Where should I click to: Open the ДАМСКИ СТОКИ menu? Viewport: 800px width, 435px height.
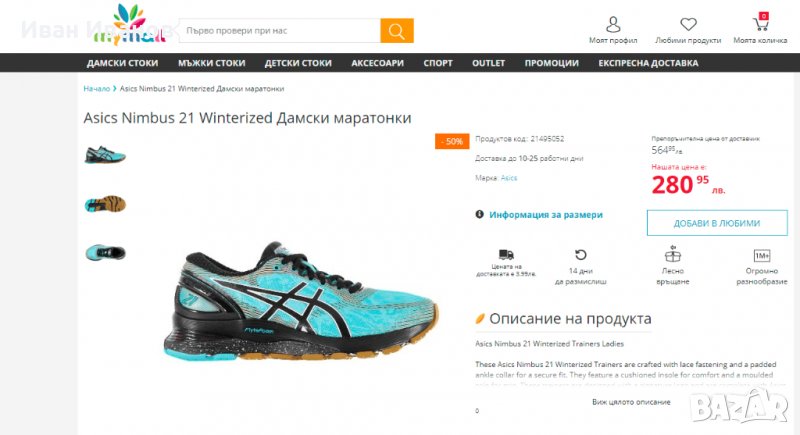122,63
